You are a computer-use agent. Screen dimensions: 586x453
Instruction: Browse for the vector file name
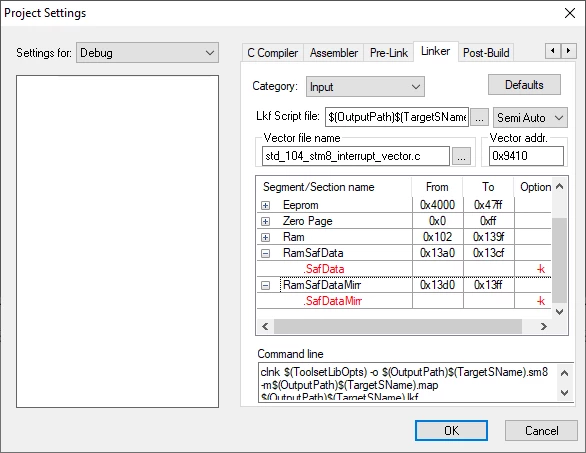click(461, 156)
